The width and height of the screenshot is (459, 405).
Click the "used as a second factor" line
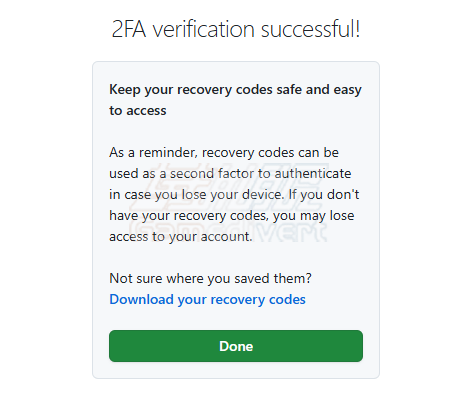(x=230, y=174)
